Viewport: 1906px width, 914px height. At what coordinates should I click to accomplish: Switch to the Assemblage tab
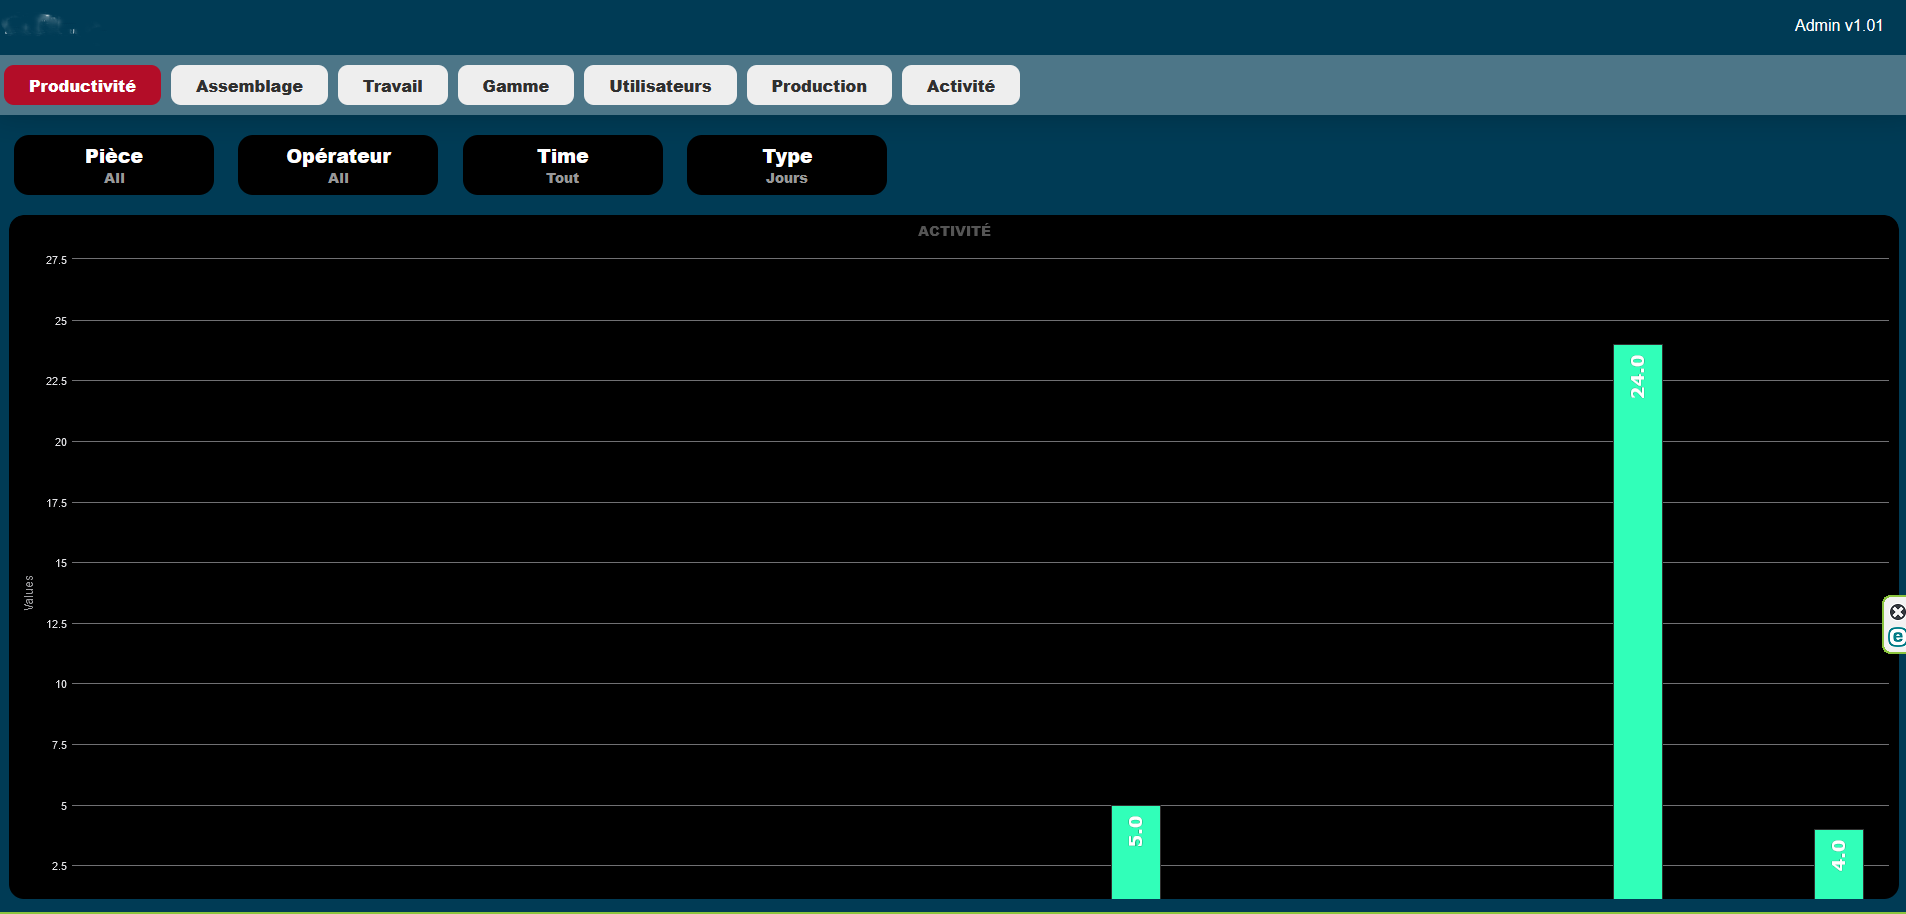pos(249,85)
